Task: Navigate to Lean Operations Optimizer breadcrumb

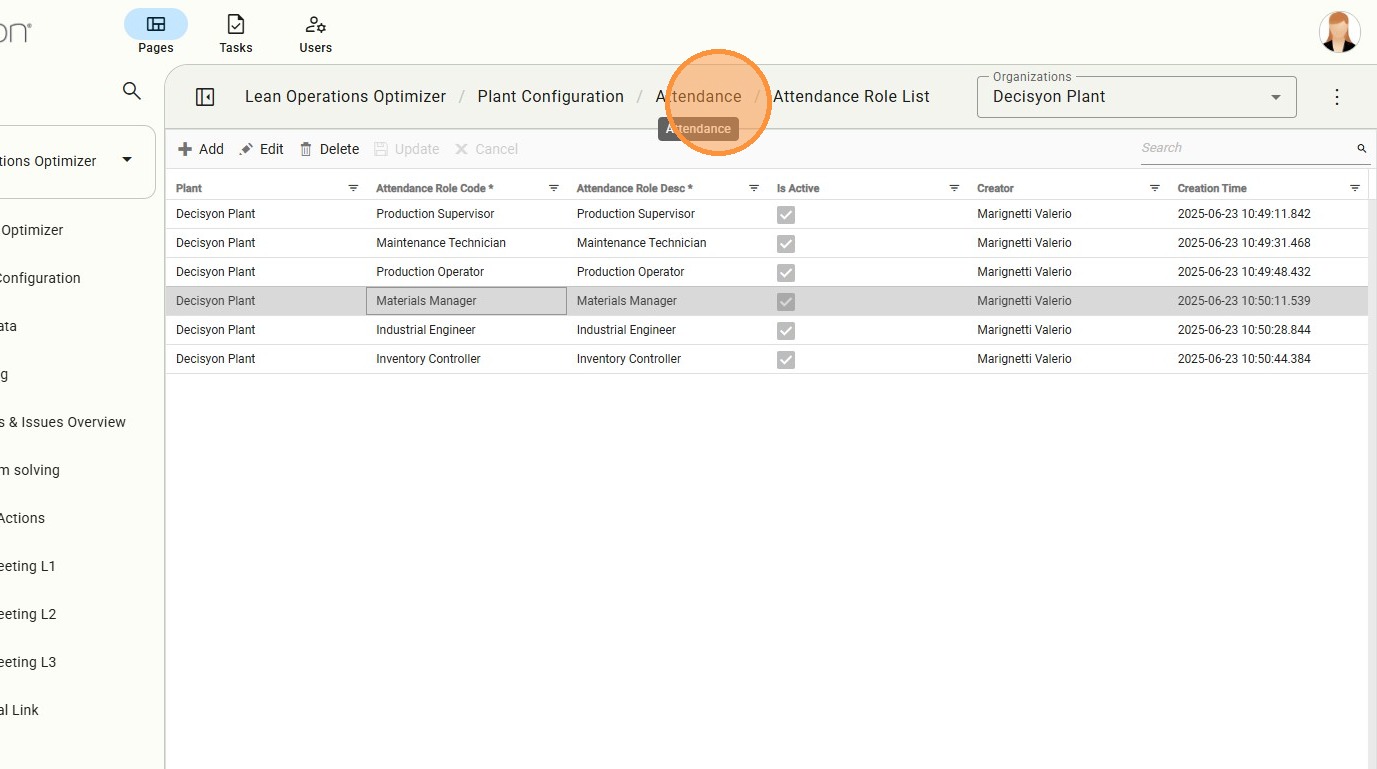Action: [345, 97]
